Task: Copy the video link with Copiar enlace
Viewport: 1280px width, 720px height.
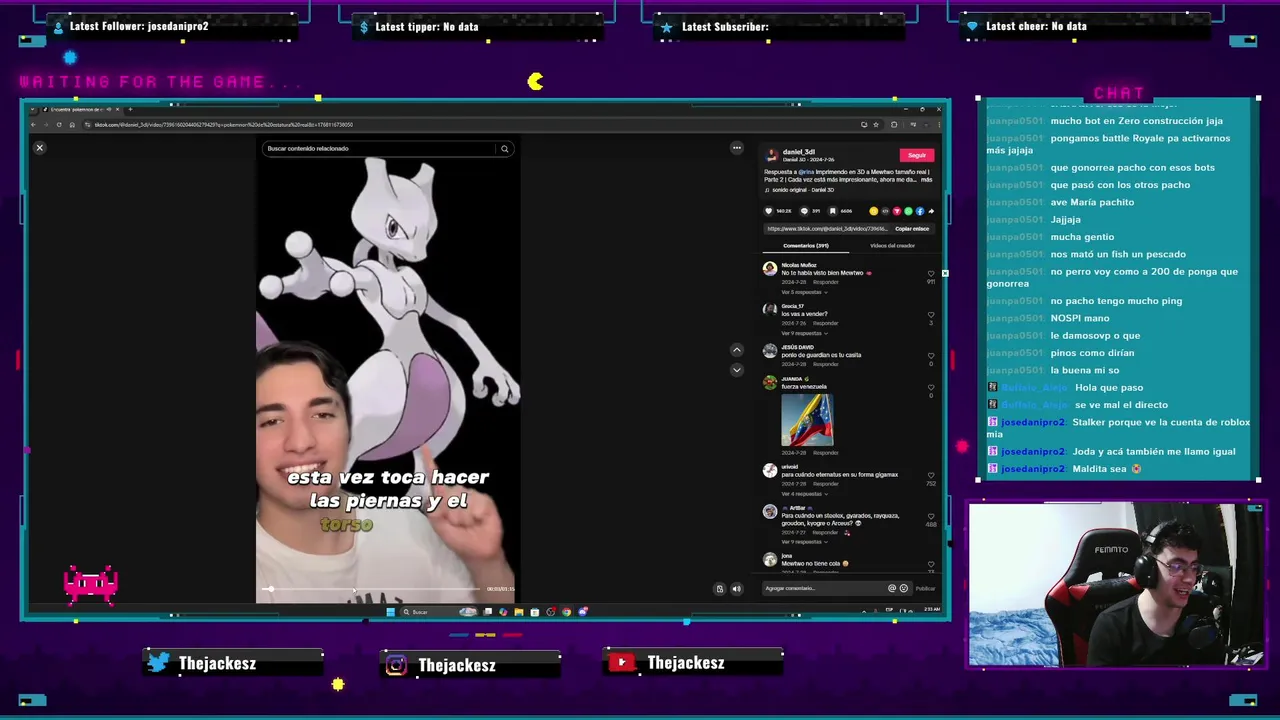Action: 912,229
